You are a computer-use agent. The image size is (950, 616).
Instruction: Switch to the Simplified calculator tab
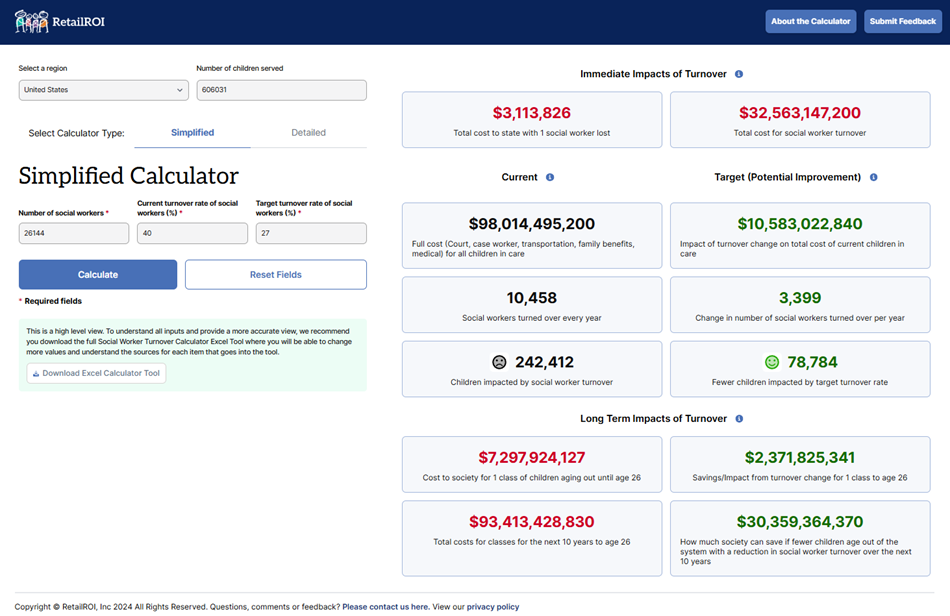192,133
